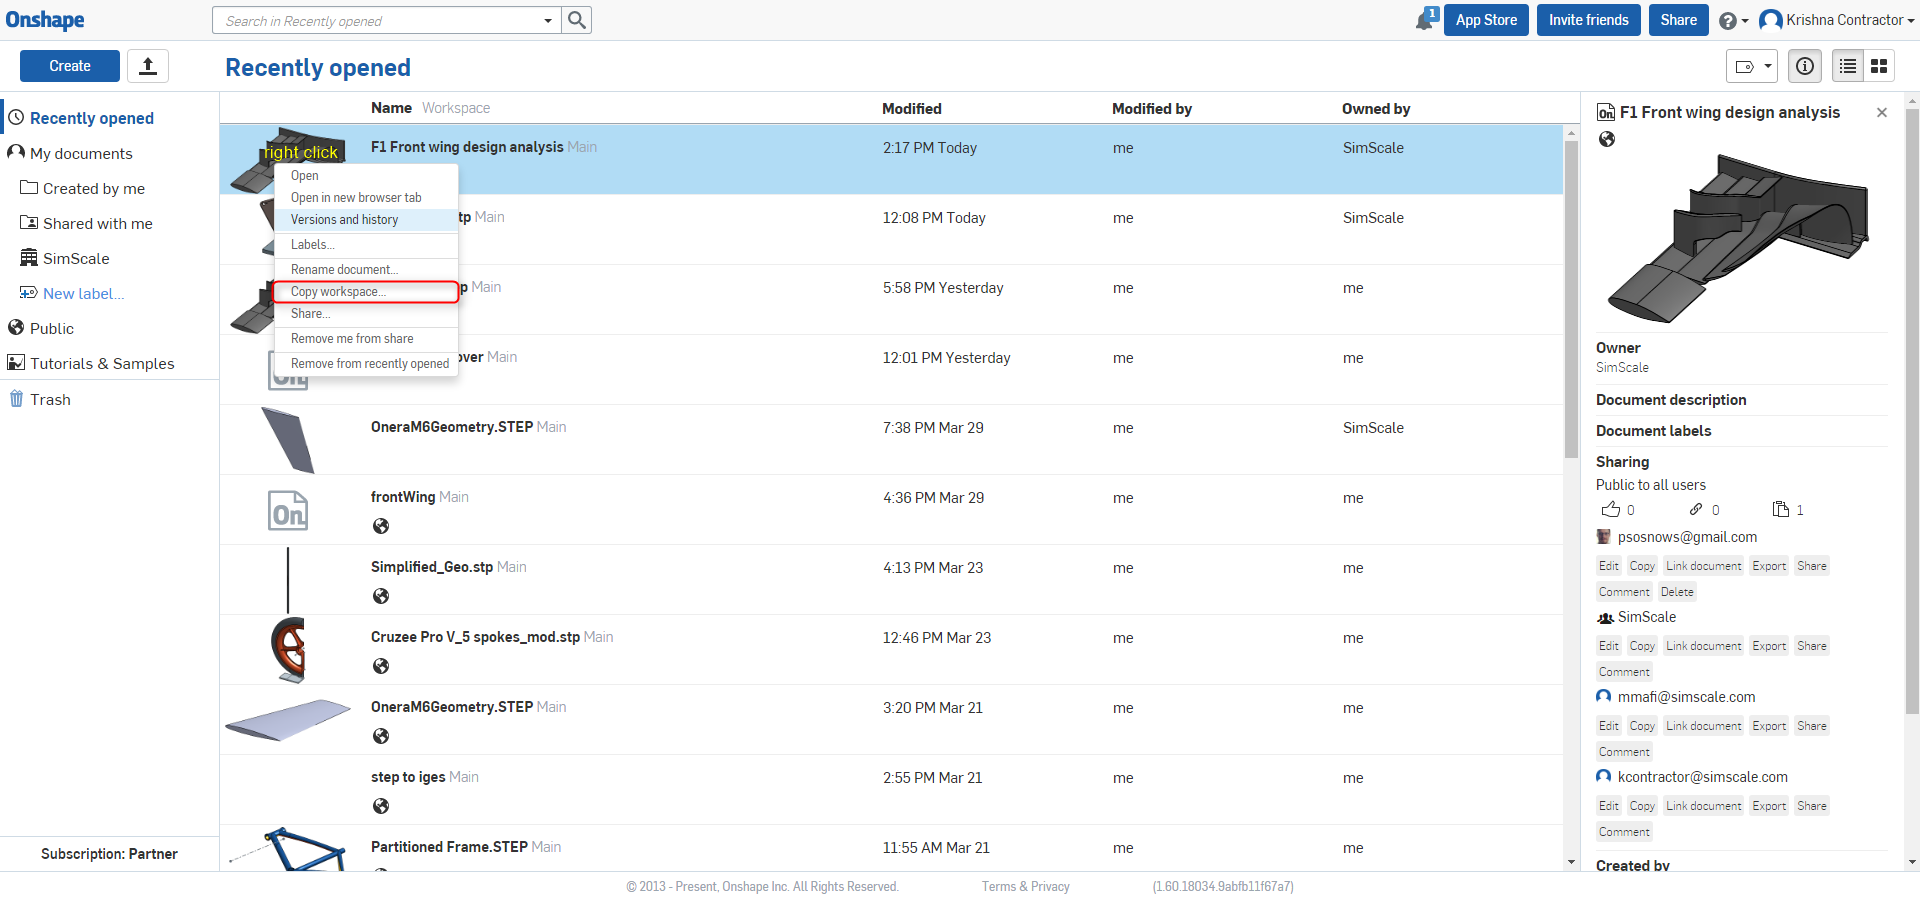
Task: Open the help question mark menu
Action: tap(1733, 21)
